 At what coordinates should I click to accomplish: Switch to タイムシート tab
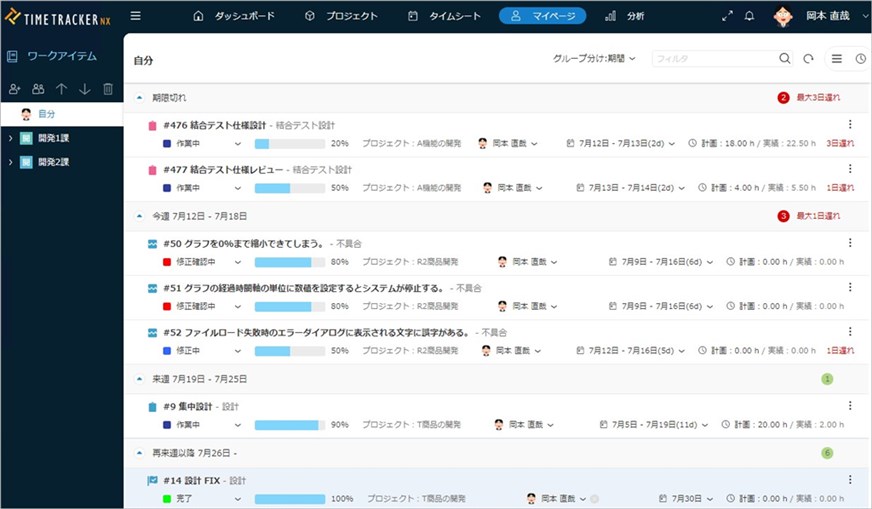(444, 16)
